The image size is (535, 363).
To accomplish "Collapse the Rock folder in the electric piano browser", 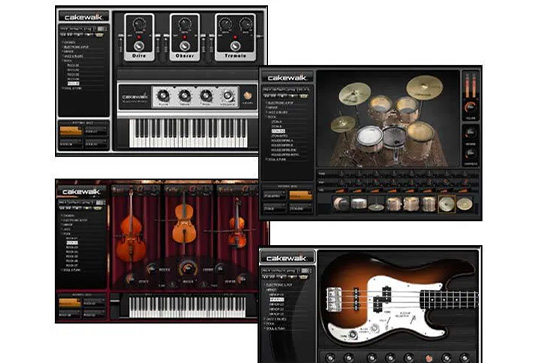I will 67,61.
